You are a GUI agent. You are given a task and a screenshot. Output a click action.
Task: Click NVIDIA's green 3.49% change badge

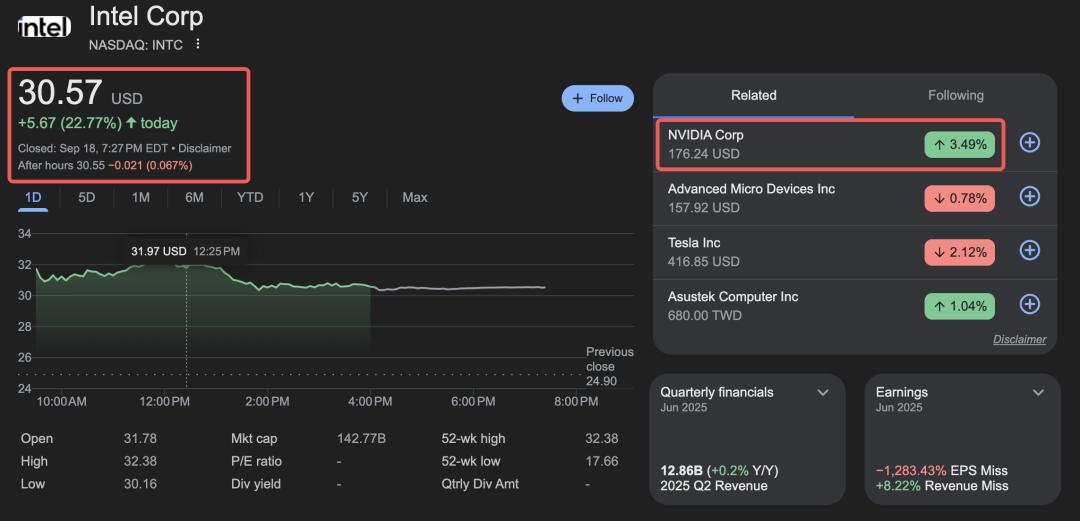(x=959, y=144)
